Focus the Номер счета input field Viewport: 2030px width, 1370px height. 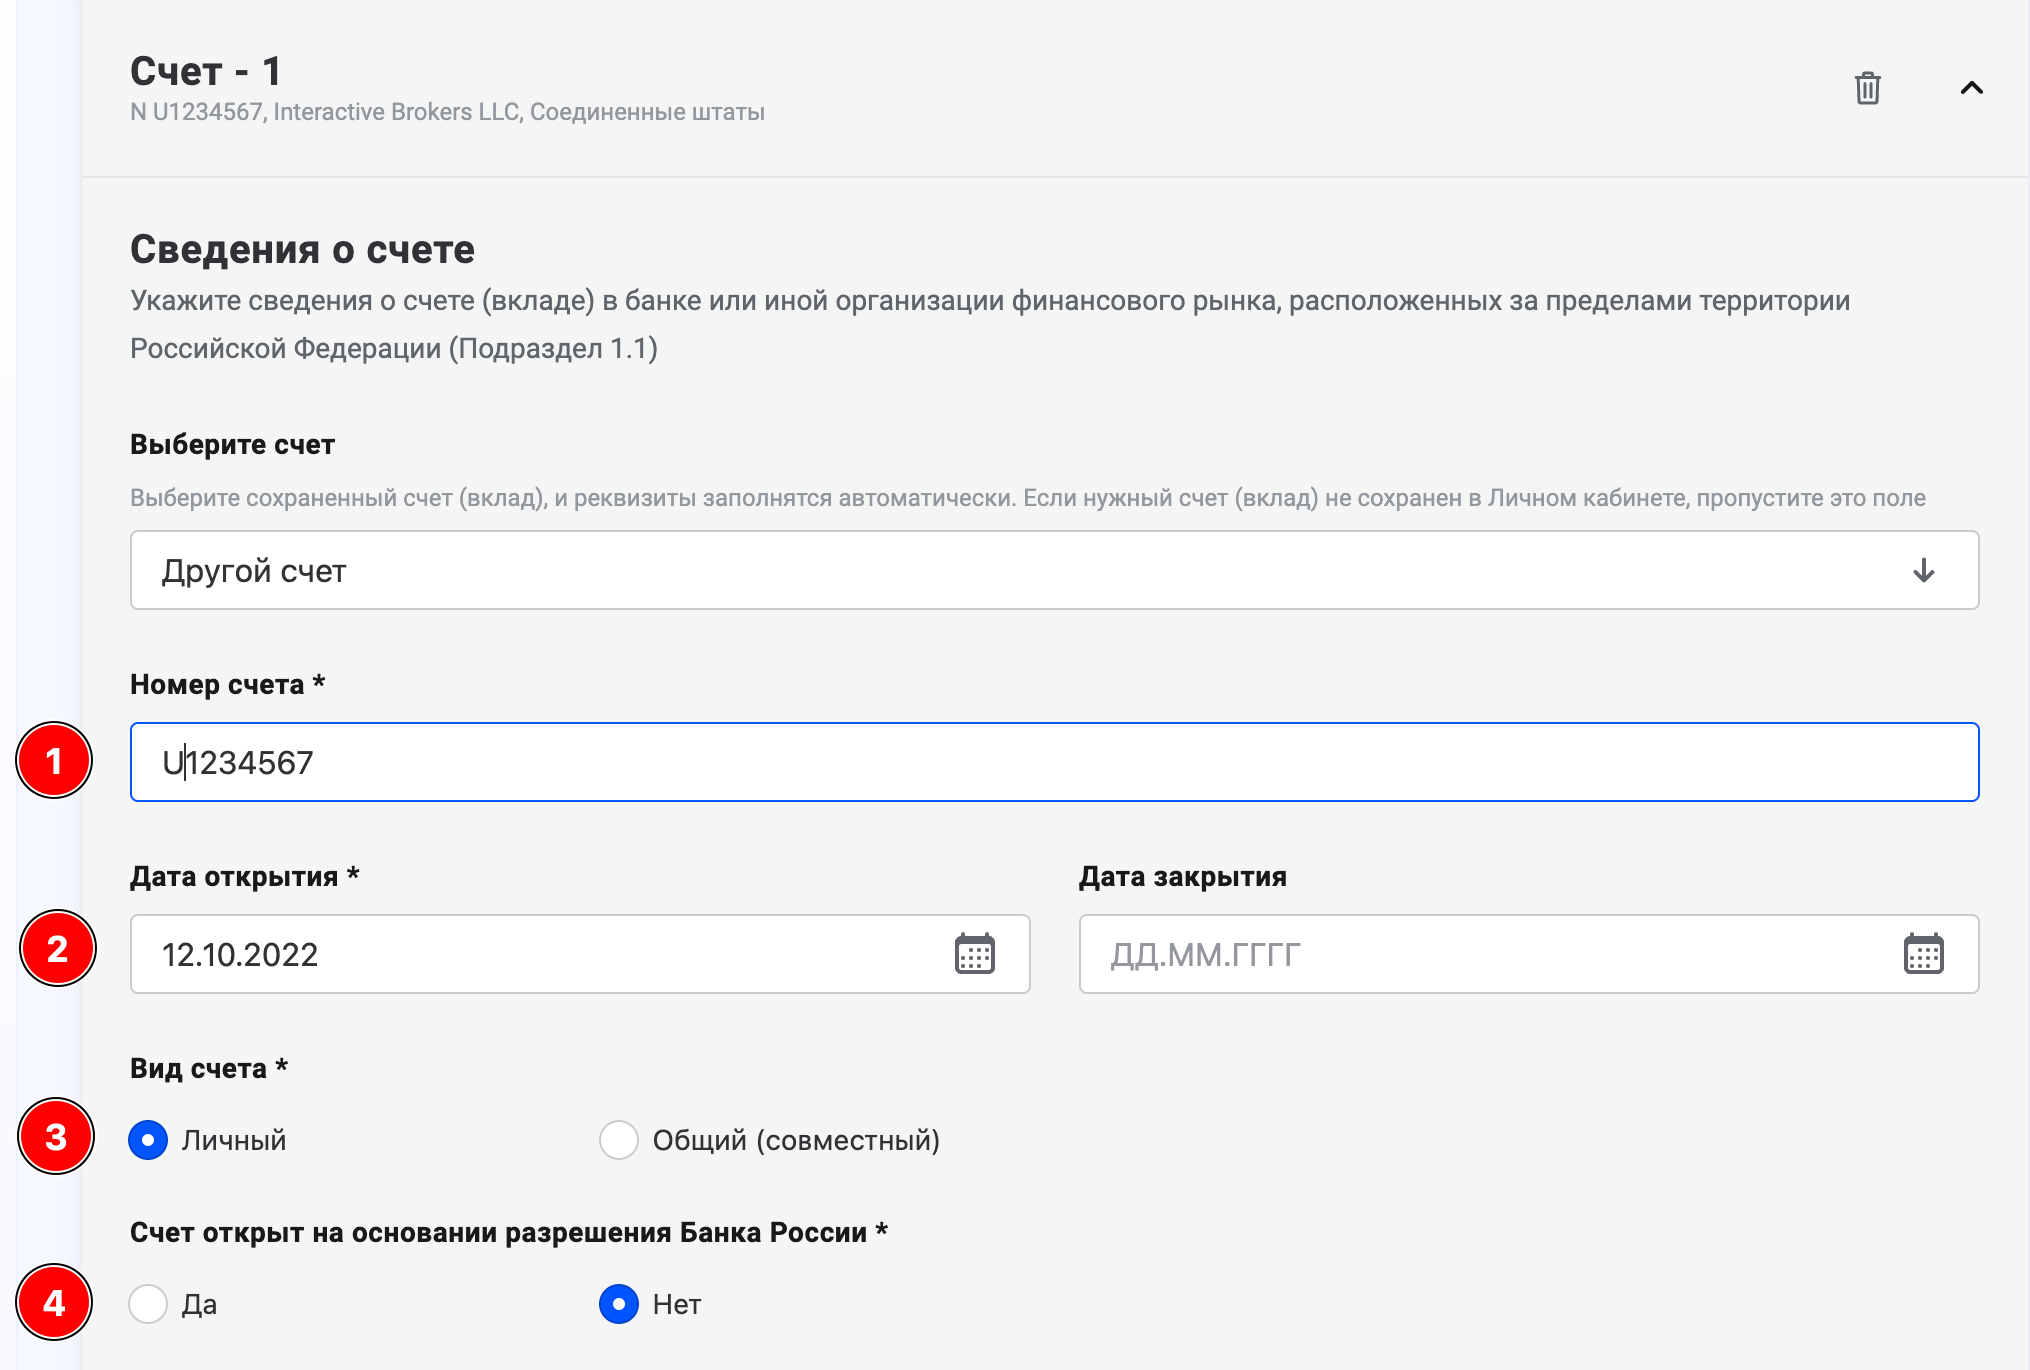point(1054,762)
